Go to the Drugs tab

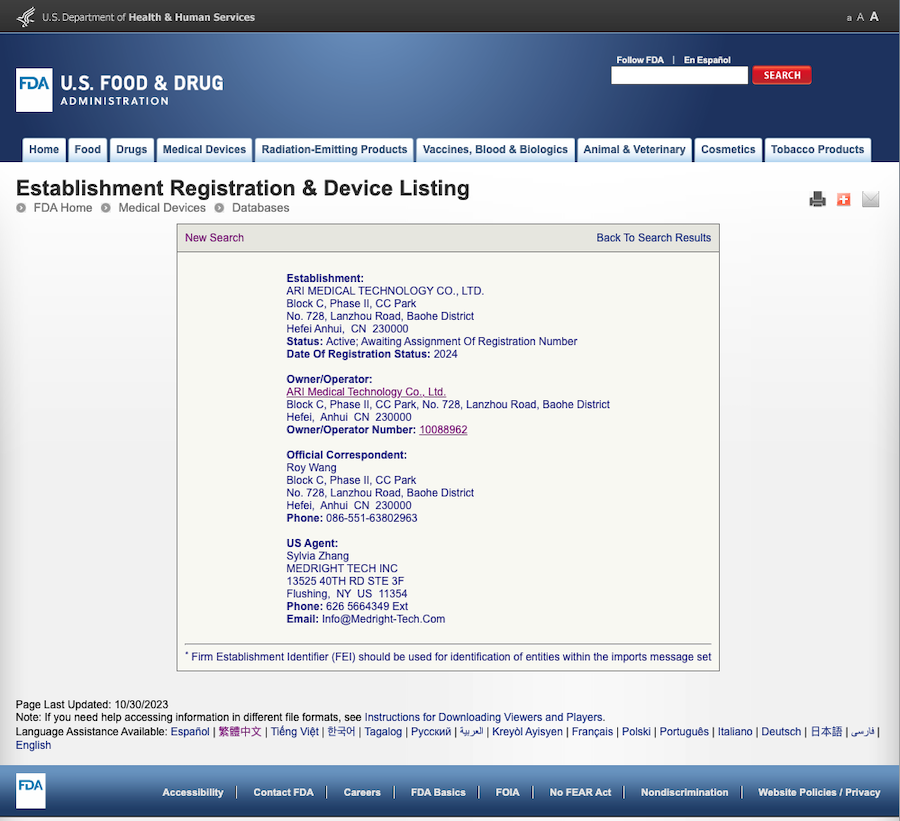[132, 150]
